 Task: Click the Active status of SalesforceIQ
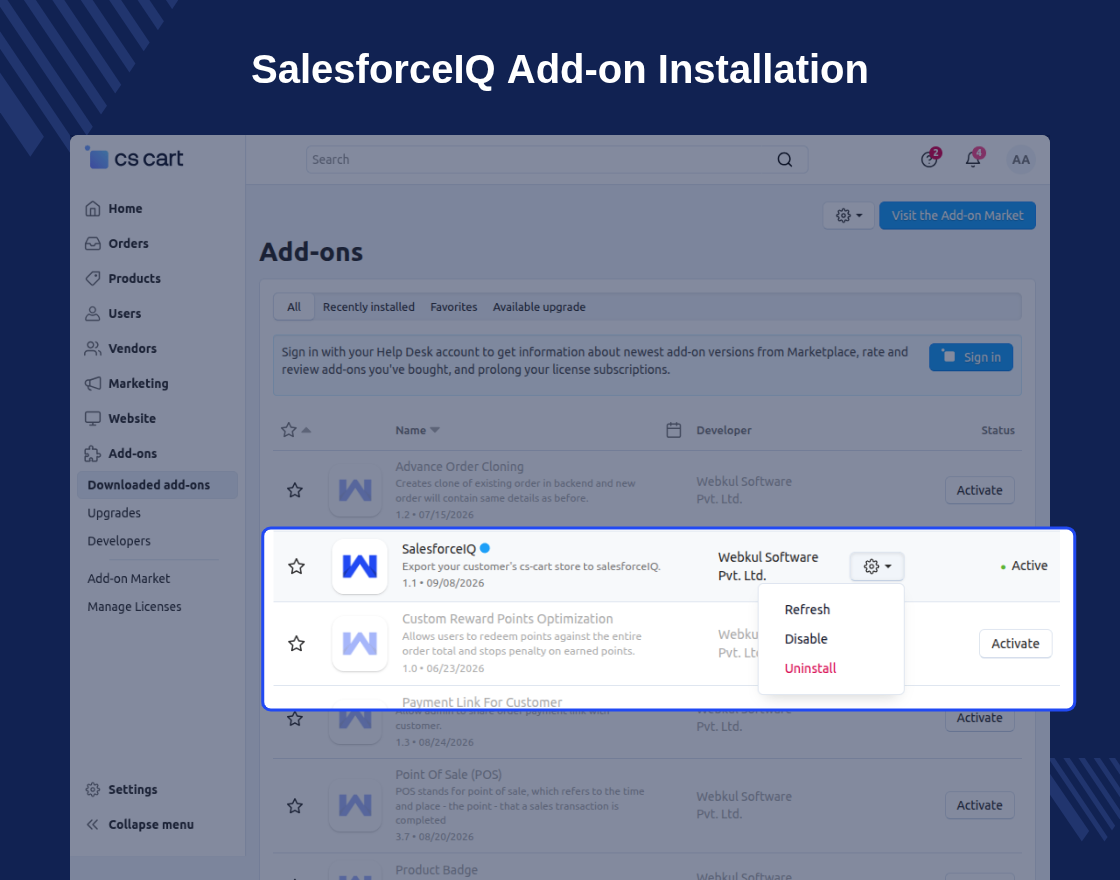[1024, 566]
